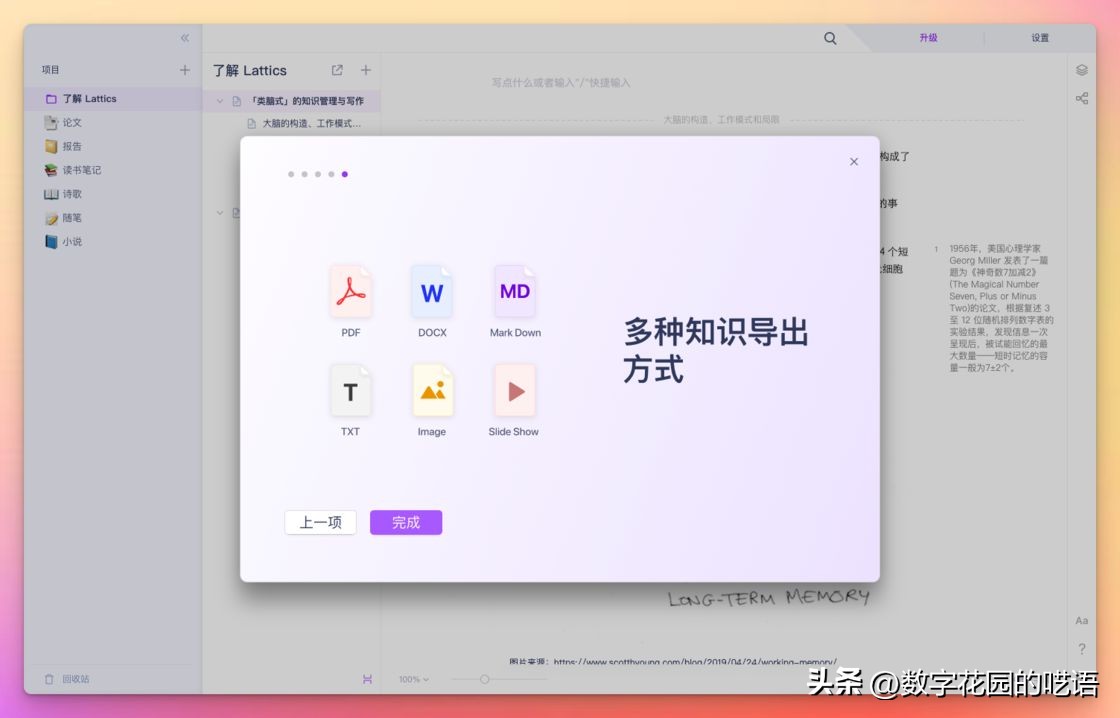1120x718 pixels.
Task: Click the Georg Miller footnote text
Action: coord(1001,308)
